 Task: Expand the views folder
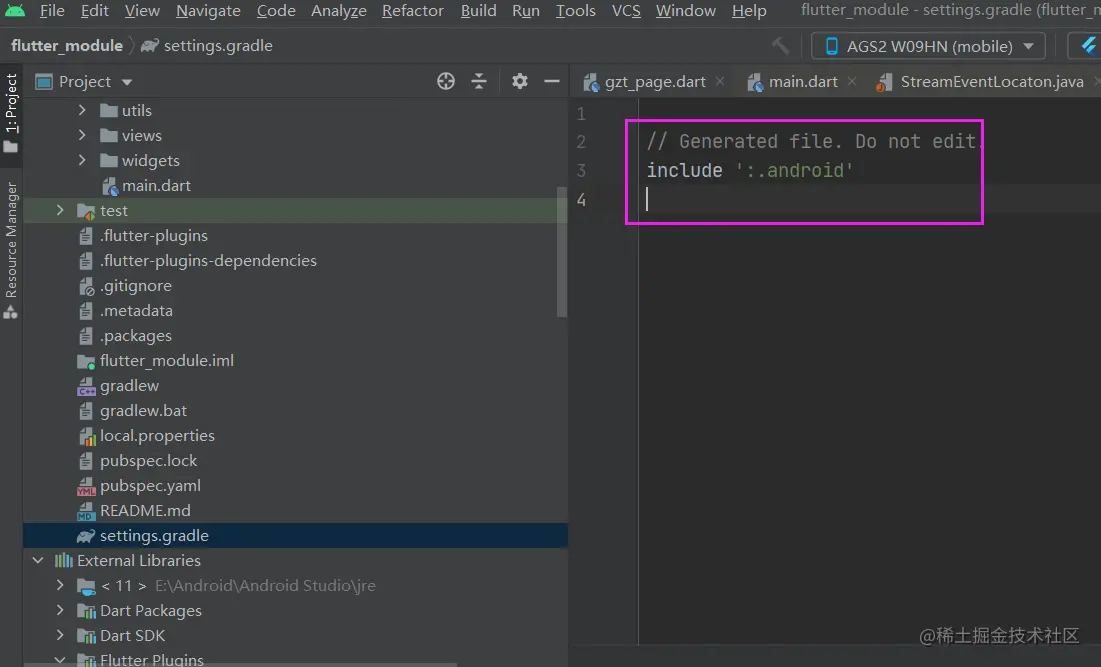pyautogui.click(x=82, y=135)
